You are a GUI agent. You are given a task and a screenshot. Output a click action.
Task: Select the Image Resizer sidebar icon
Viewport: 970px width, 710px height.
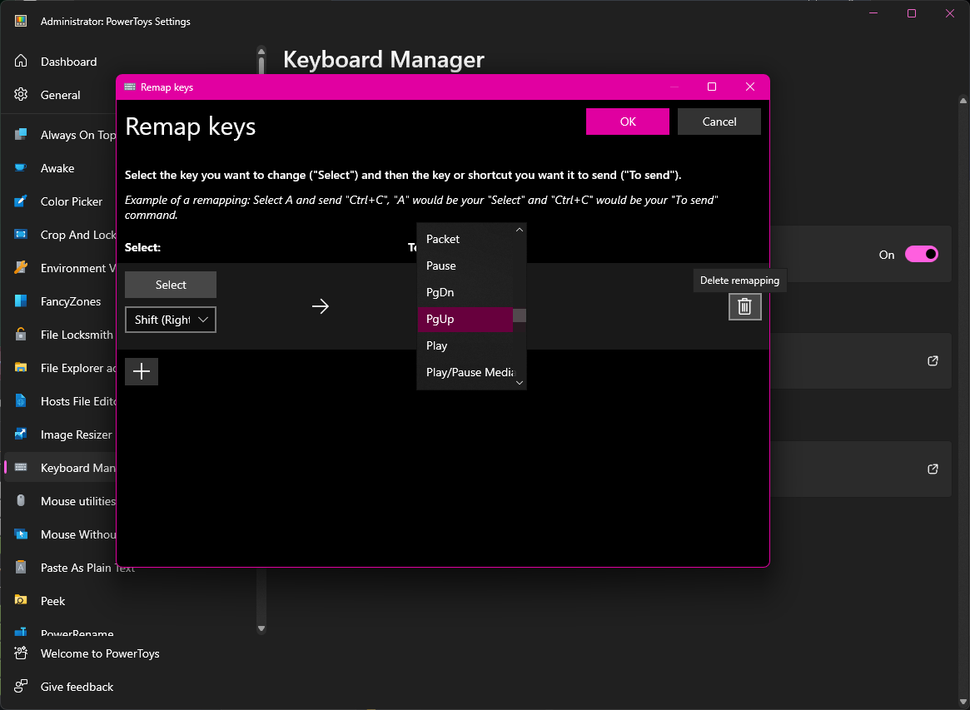[20, 434]
